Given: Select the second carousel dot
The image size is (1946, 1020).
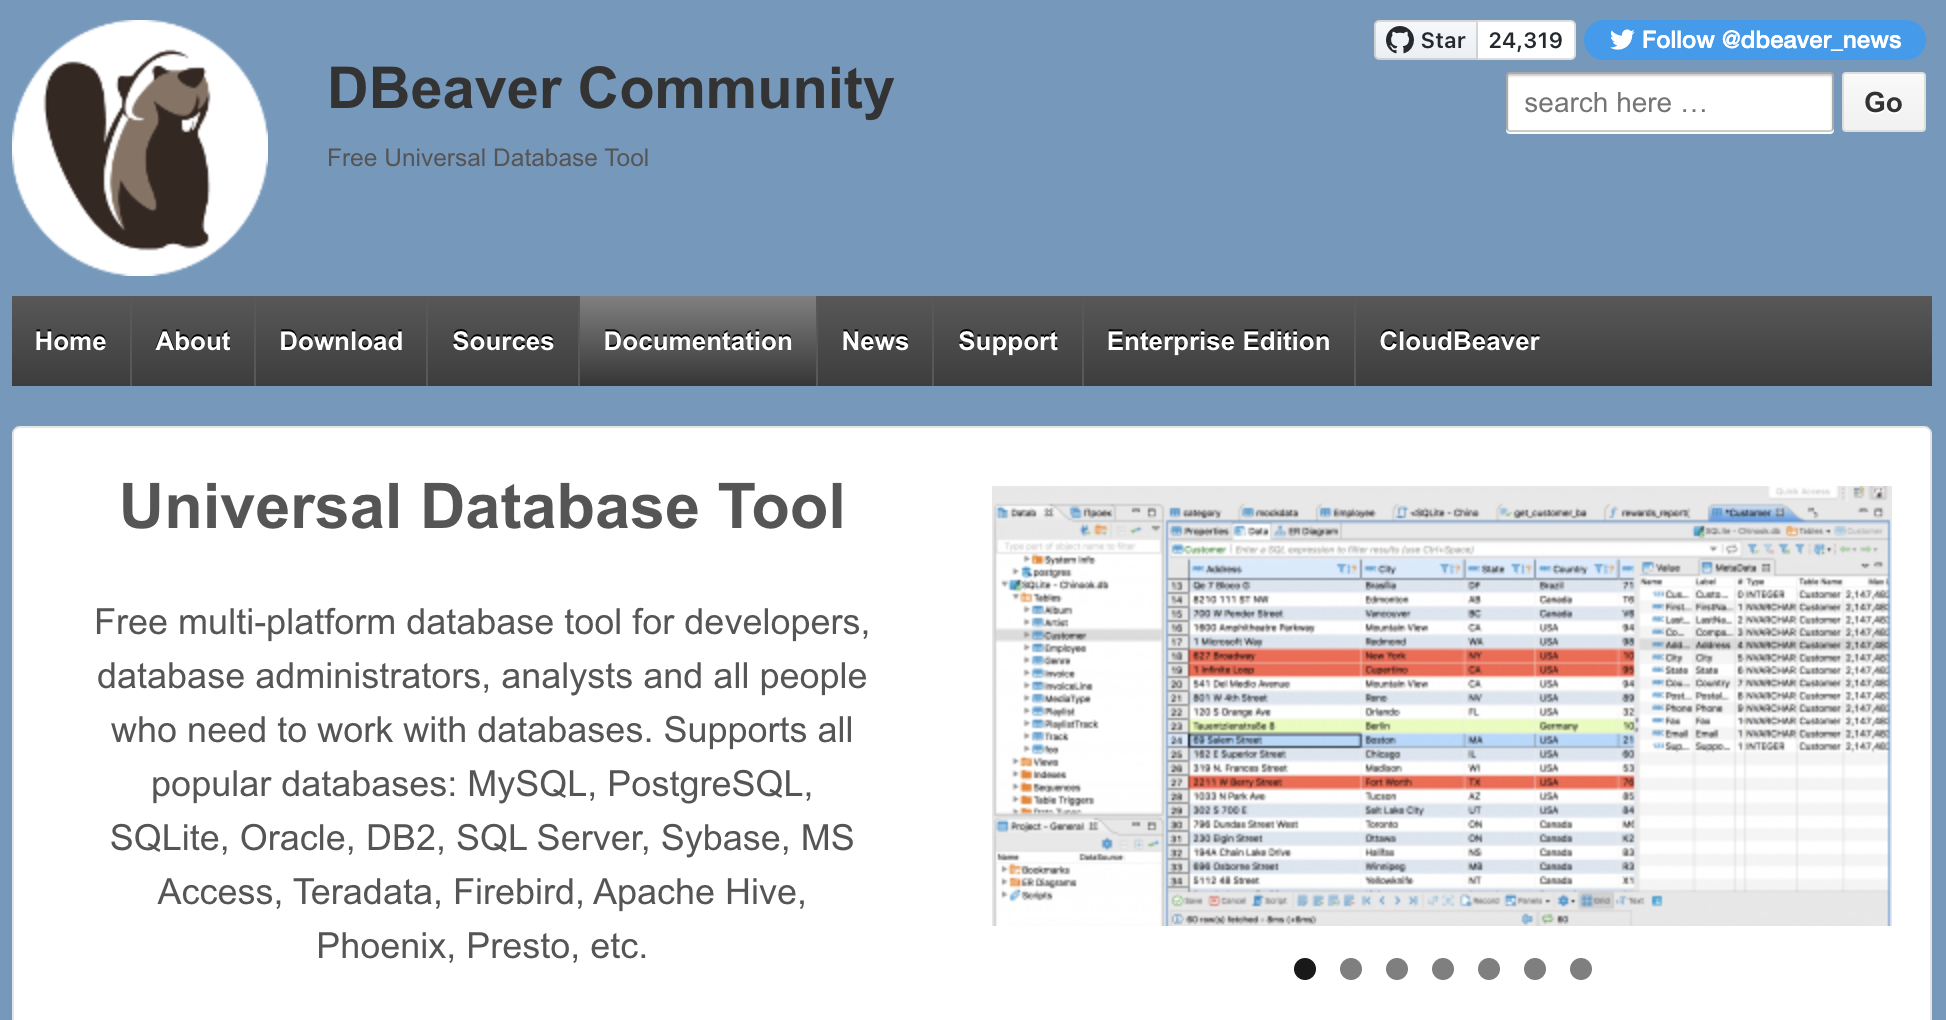Looking at the screenshot, I should 1351,969.
